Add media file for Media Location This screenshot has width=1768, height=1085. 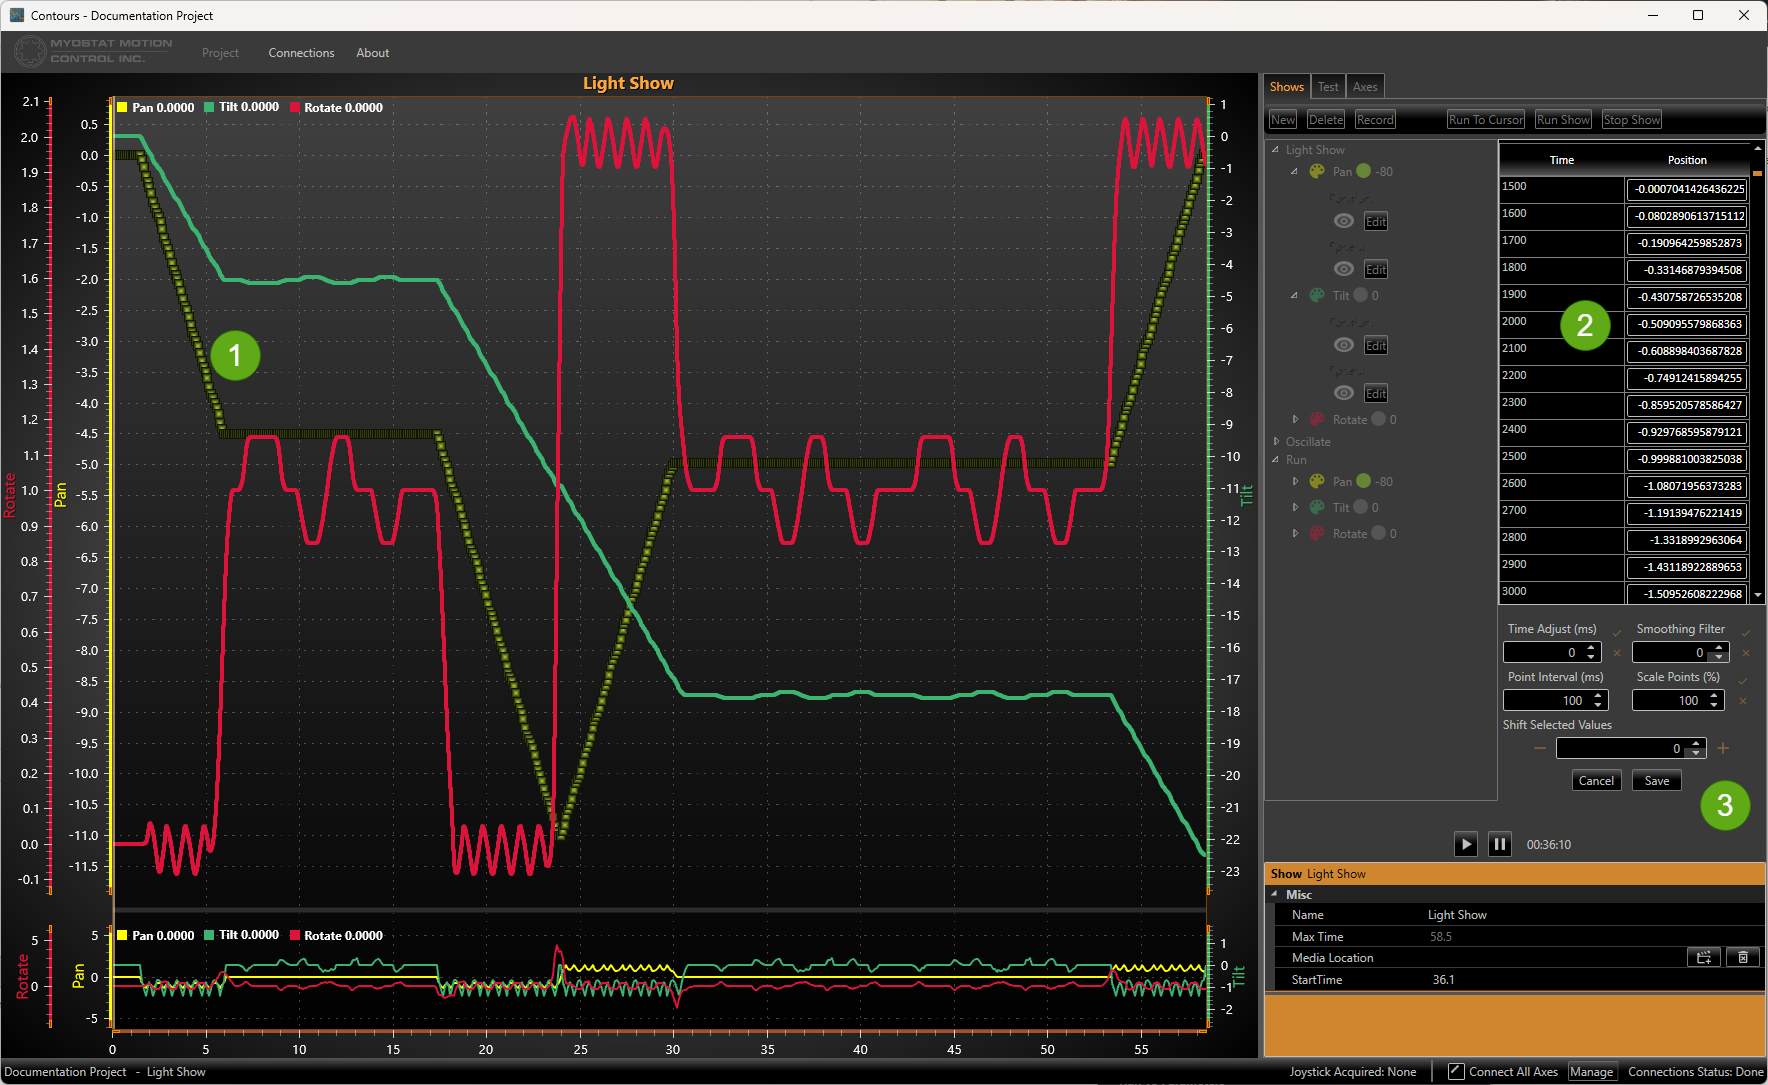1704,957
